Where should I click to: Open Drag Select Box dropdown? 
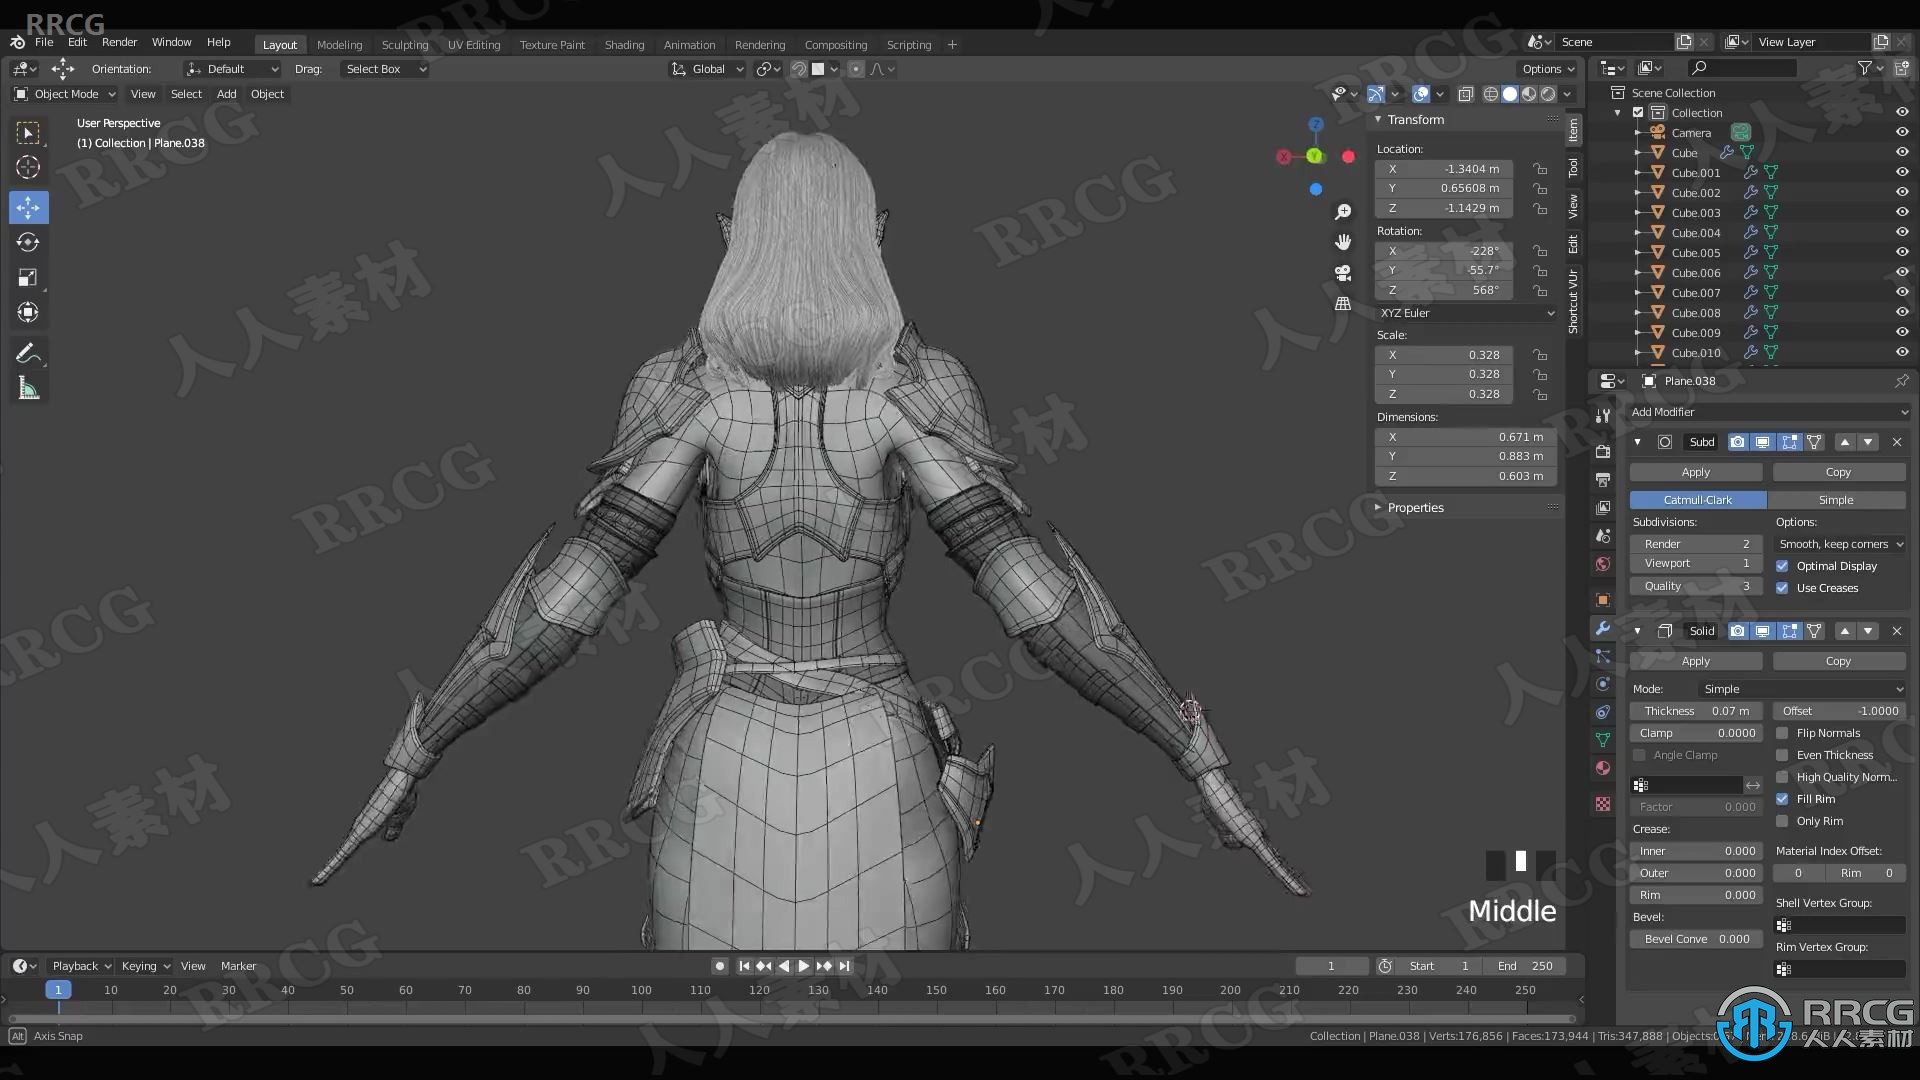coord(384,69)
